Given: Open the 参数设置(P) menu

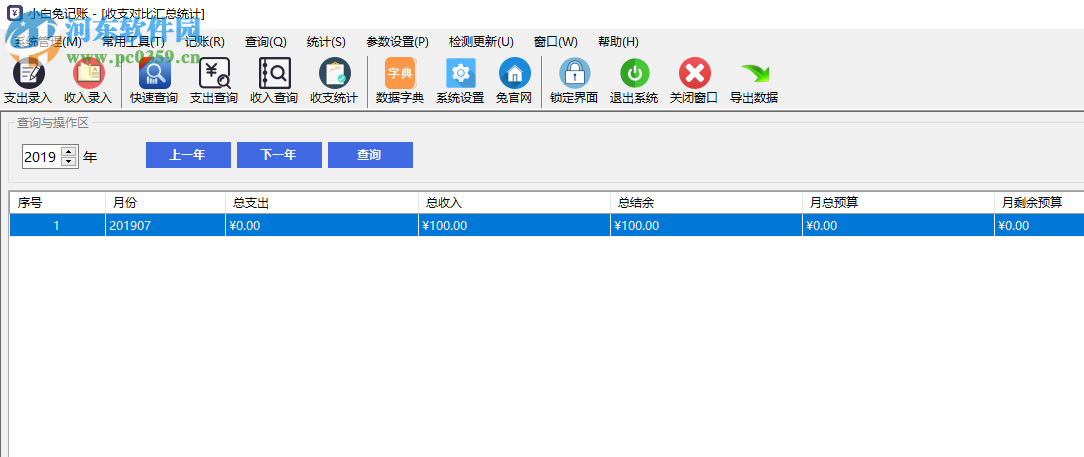Looking at the screenshot, I should tap(398, 41).
